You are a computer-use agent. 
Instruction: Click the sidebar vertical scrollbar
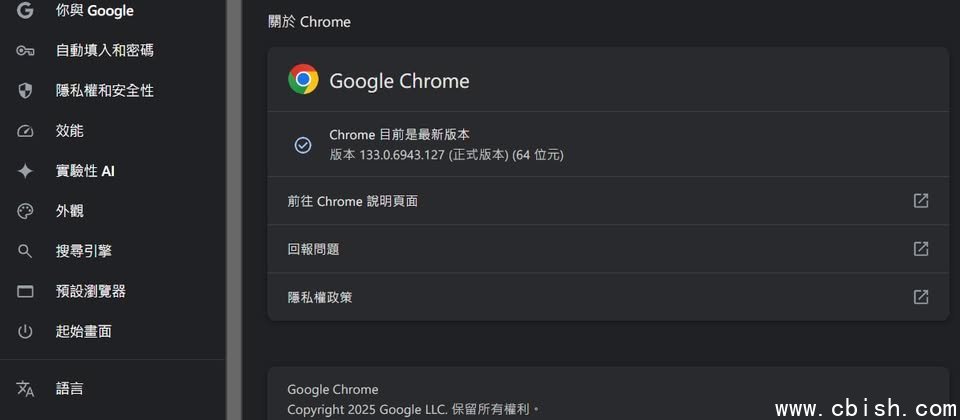pos(234,200)
